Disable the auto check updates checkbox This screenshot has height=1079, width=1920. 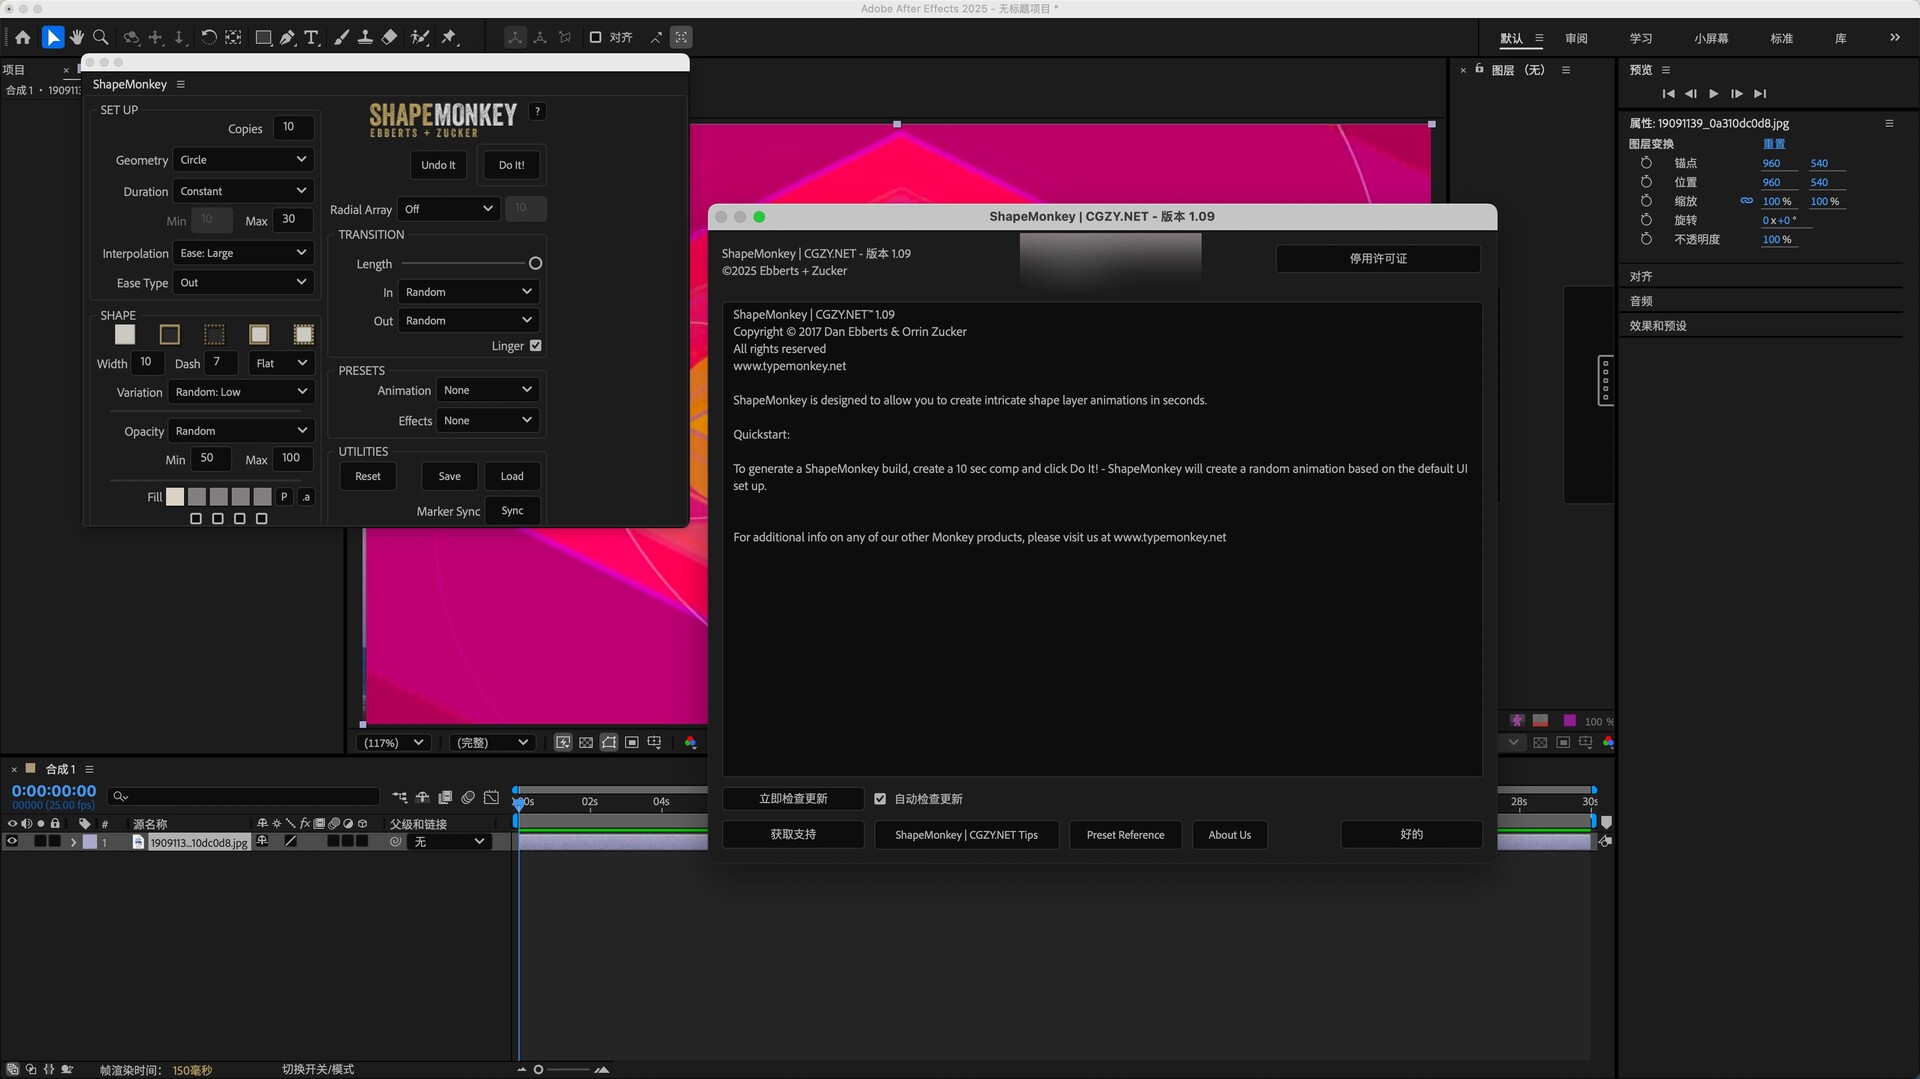(880, 799)
